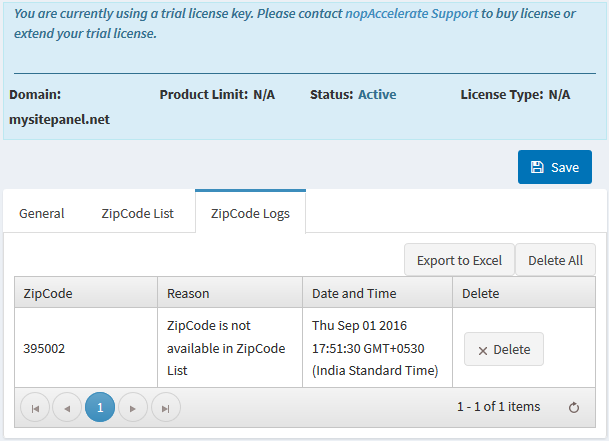Select the ZipCode Logs tab
Viewport: 609px width, 441px height.
click(x=250, y=213)
